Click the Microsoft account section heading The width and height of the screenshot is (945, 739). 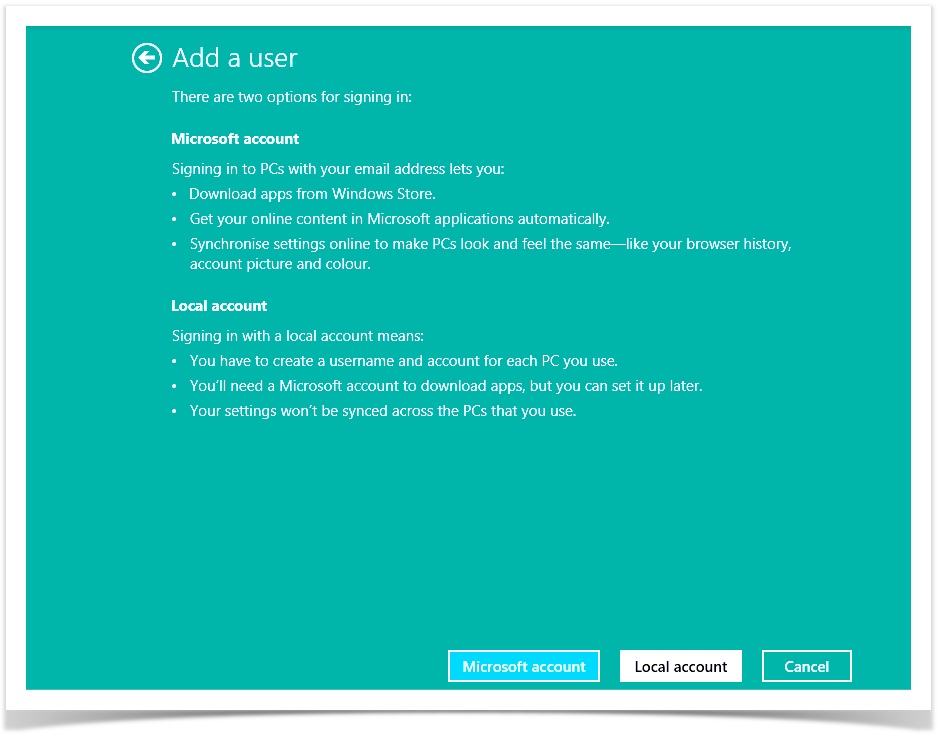(x=235, y=138)
